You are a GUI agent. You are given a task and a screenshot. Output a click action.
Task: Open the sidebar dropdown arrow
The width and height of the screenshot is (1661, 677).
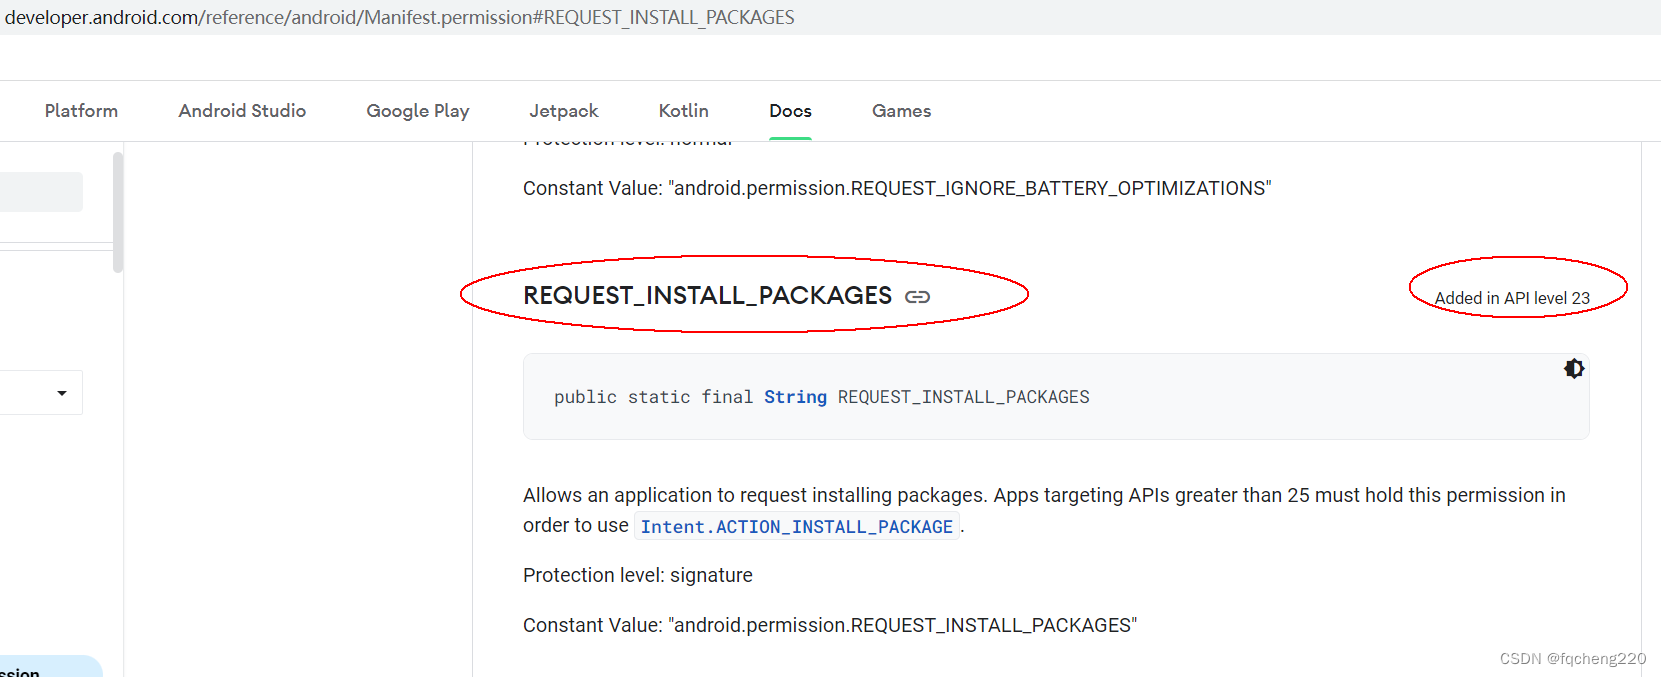(62, 393)
